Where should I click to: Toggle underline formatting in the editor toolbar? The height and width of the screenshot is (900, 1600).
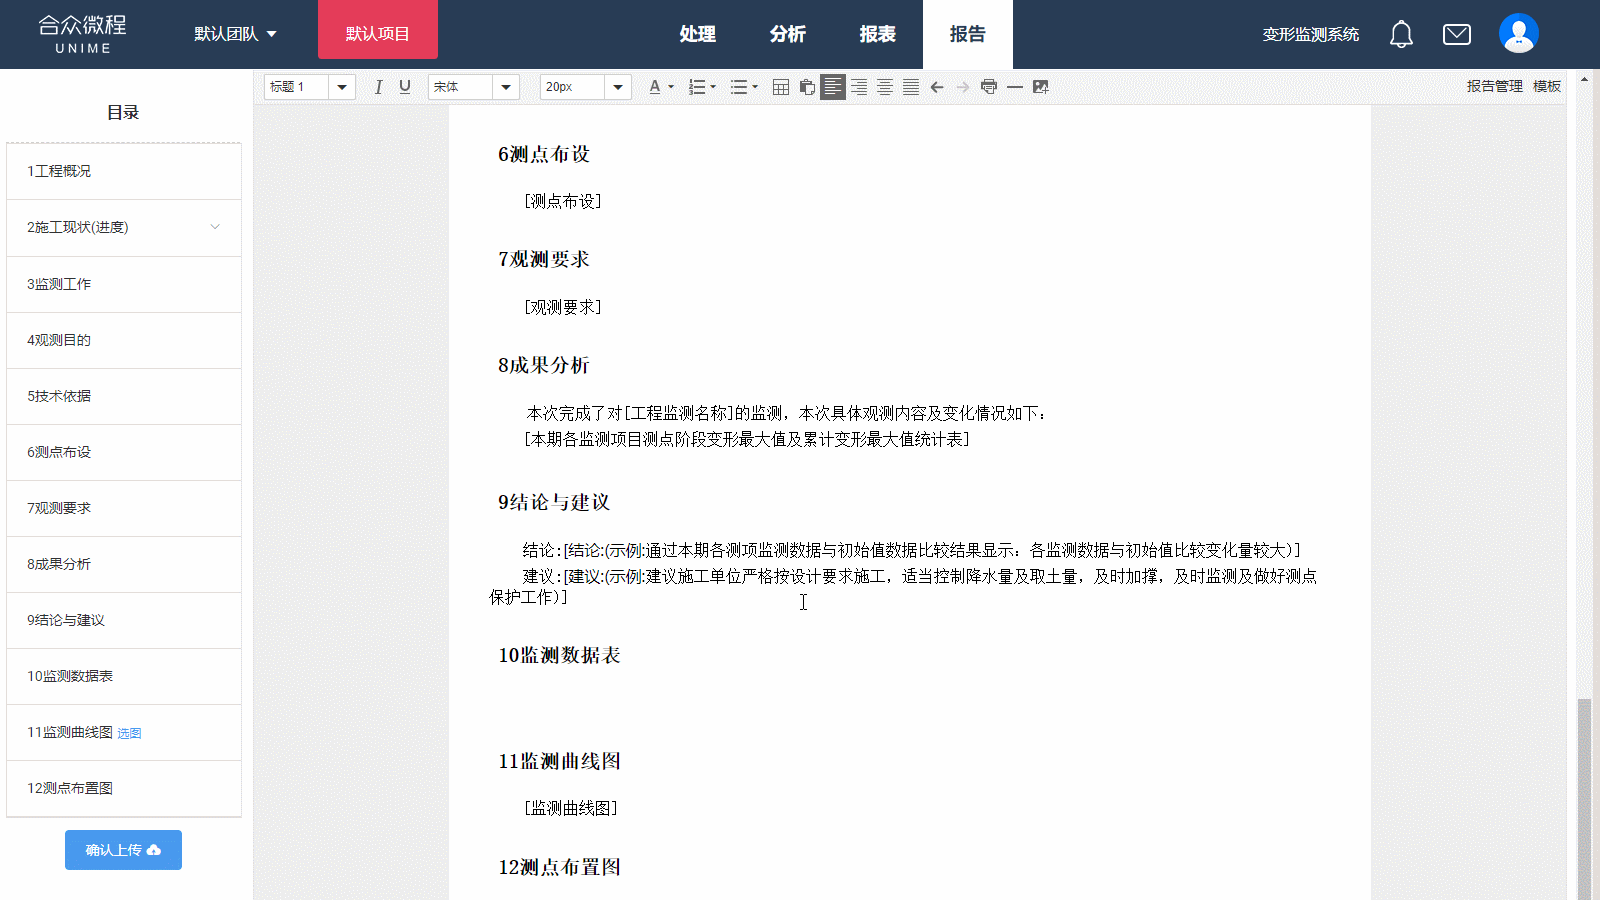click(405, 87)
